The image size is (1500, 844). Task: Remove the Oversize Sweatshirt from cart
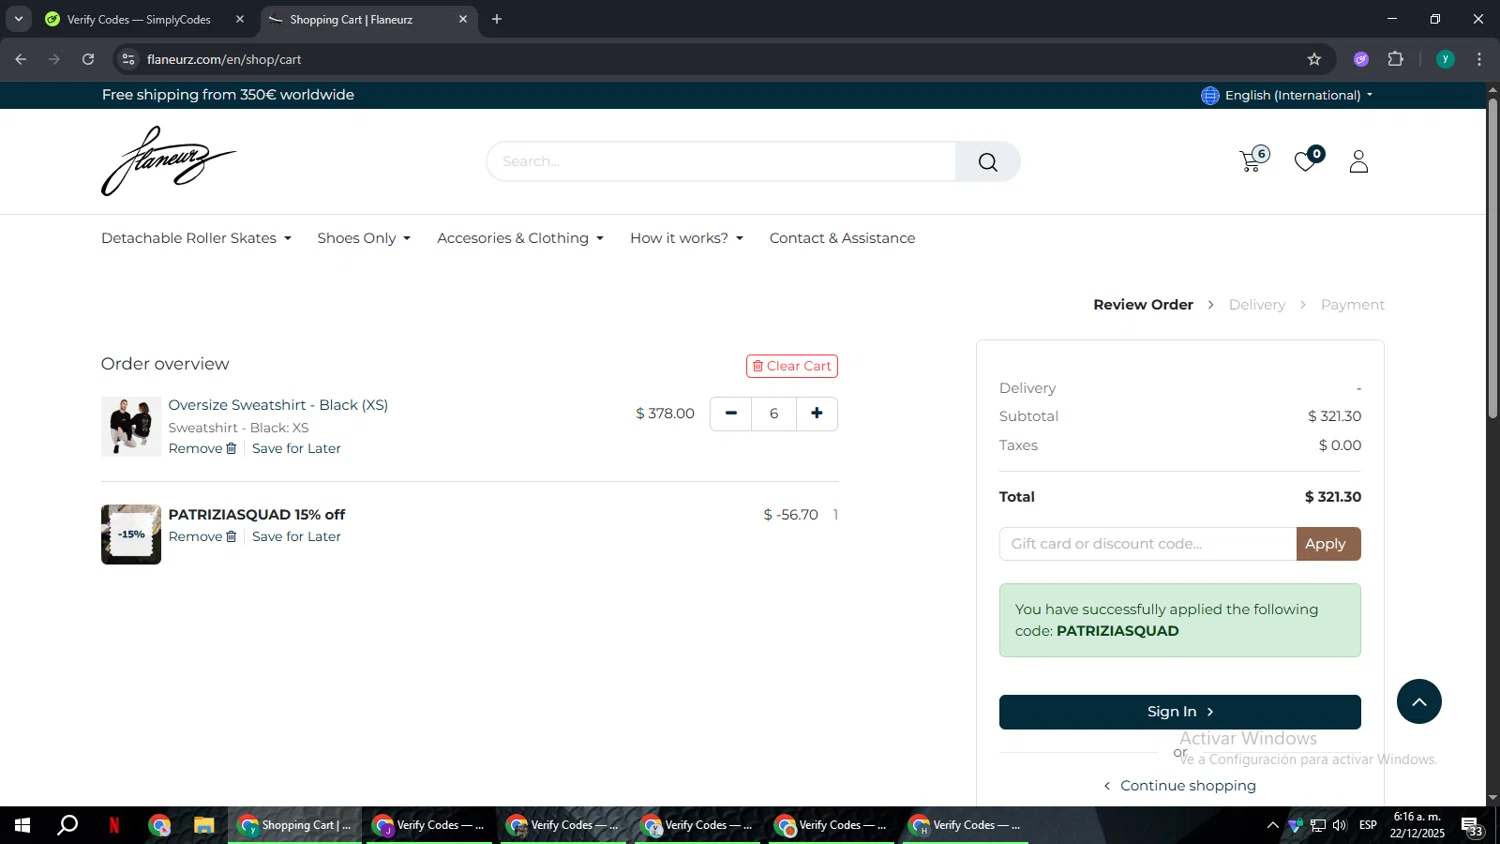tap(202, 449)
